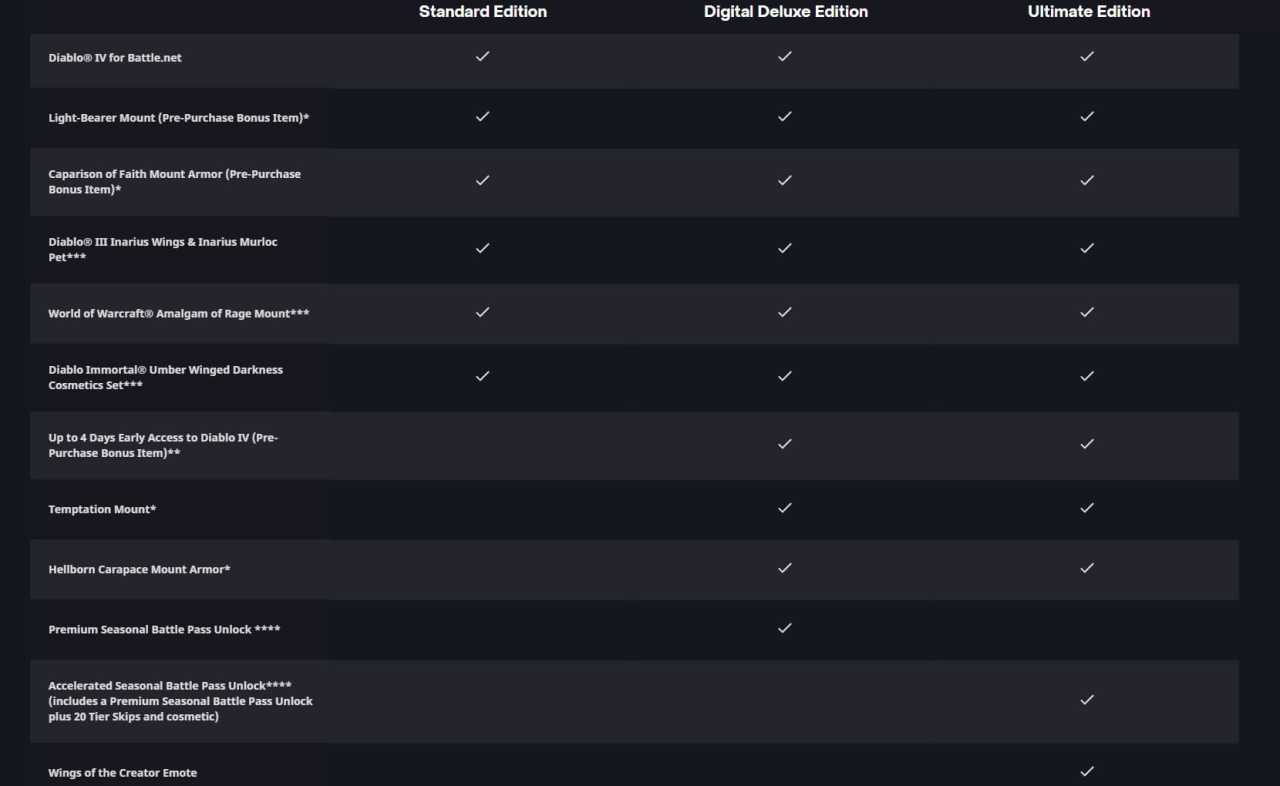The height and width of the screenshot is (786, 1280).
Task: Click Ultimate checkmark for Accelerated Battle Pass Unlock
Action: (1087, 700)
